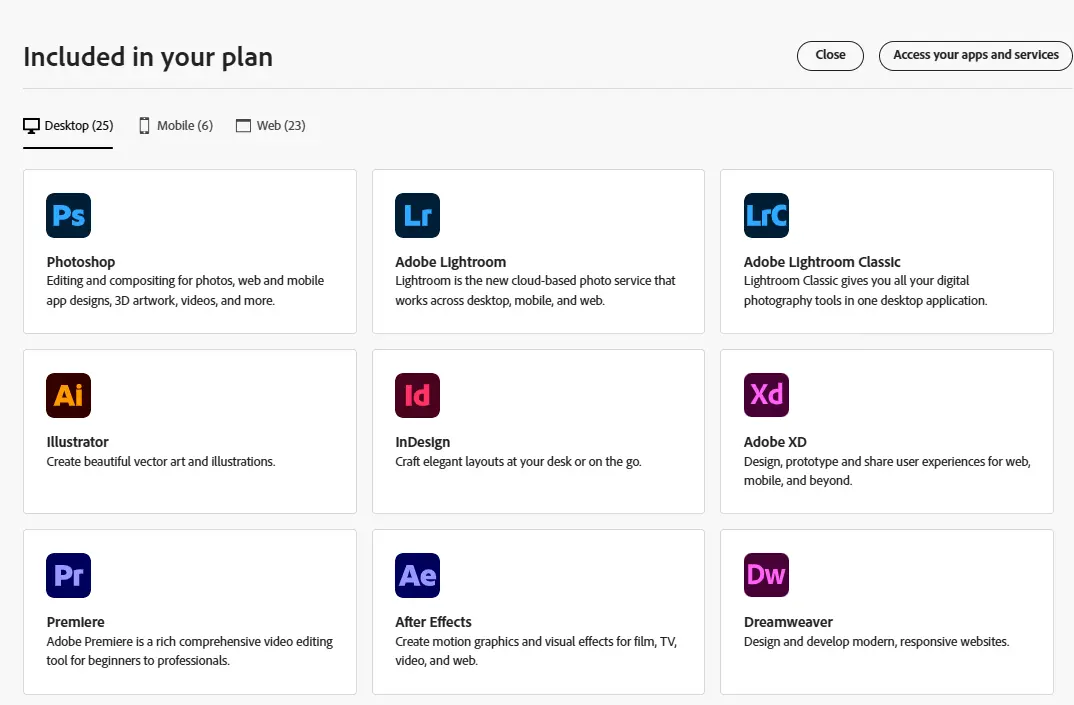Click 'Adobe Premiere is a rich' description

coord(190,651)
